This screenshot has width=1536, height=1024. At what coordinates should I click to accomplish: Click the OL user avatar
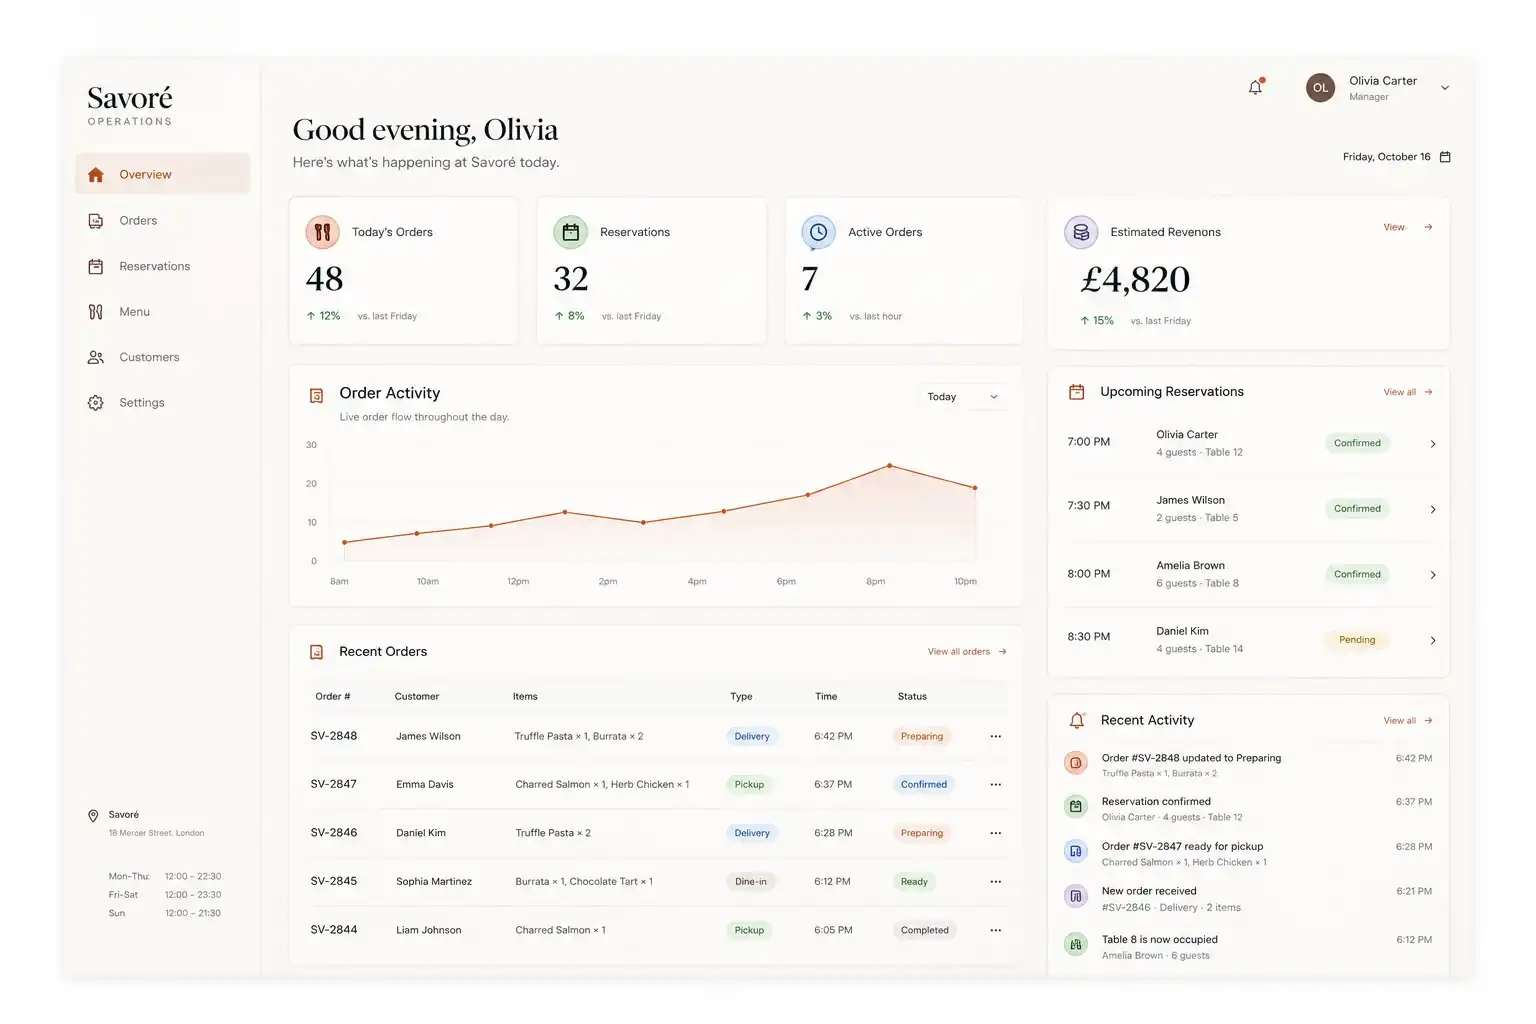pyautogui.click(x=1320, y=88)
